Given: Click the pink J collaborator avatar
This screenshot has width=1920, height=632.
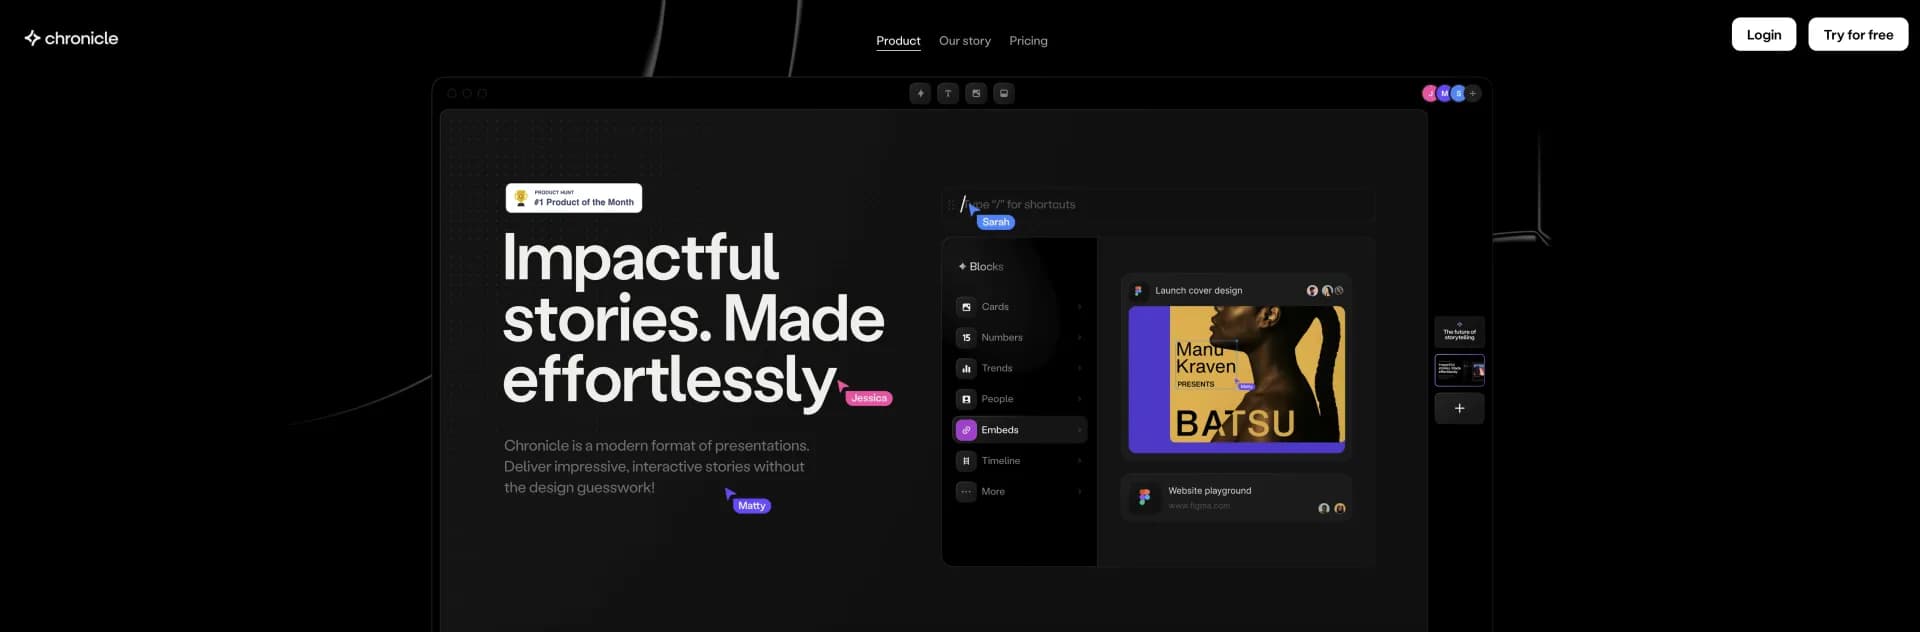Looking at the screenshot, I should [x=1430, y=93].
